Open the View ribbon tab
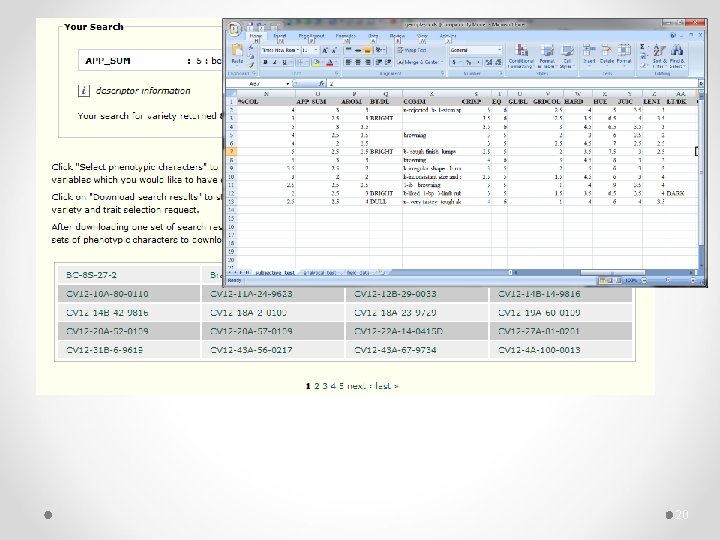The height and width of the screenshot is (540, 720). pos(422,36)
